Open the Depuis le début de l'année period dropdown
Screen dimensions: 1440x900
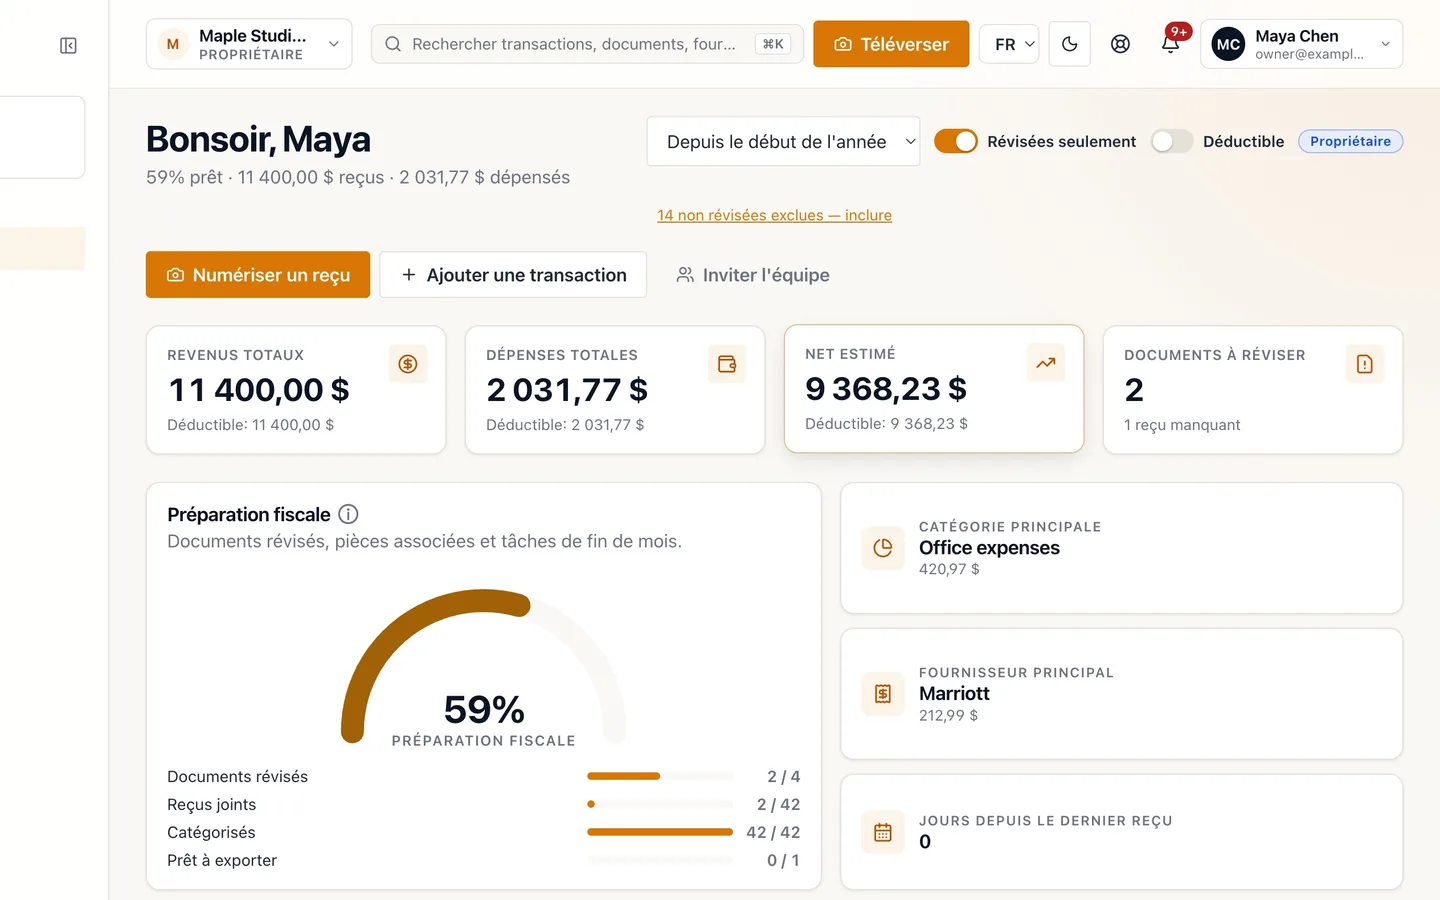[x=783, y=141]
